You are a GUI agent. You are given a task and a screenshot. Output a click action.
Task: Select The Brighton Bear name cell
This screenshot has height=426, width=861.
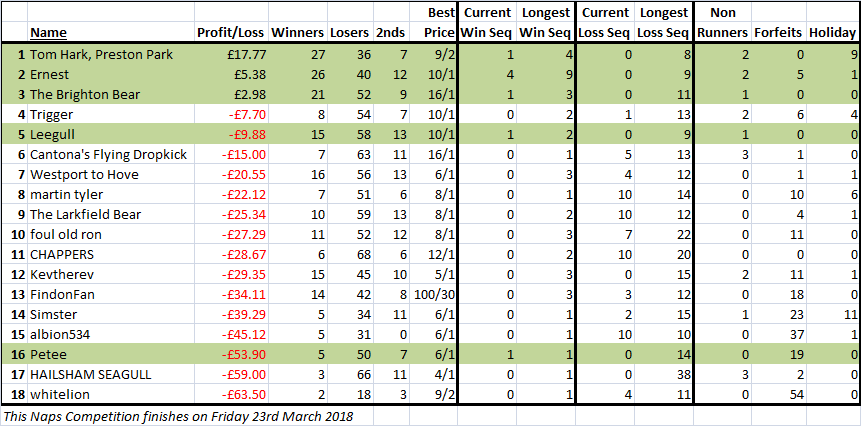tap(111, 95)
